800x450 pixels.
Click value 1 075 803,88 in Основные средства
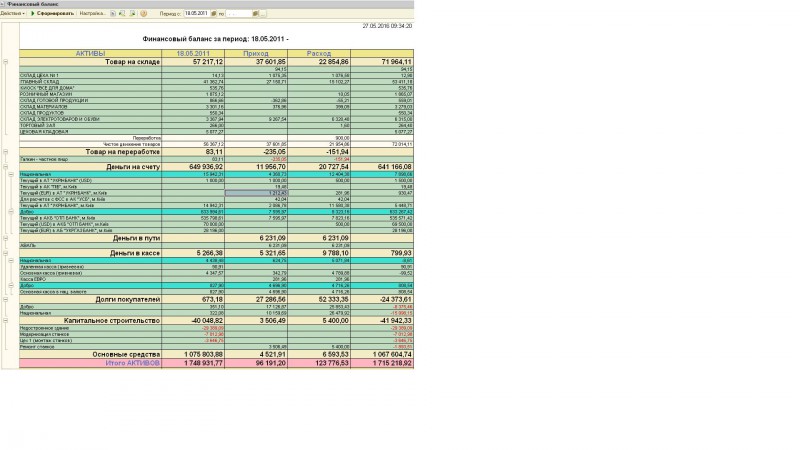pyautogui.click(x=204, y=354)
